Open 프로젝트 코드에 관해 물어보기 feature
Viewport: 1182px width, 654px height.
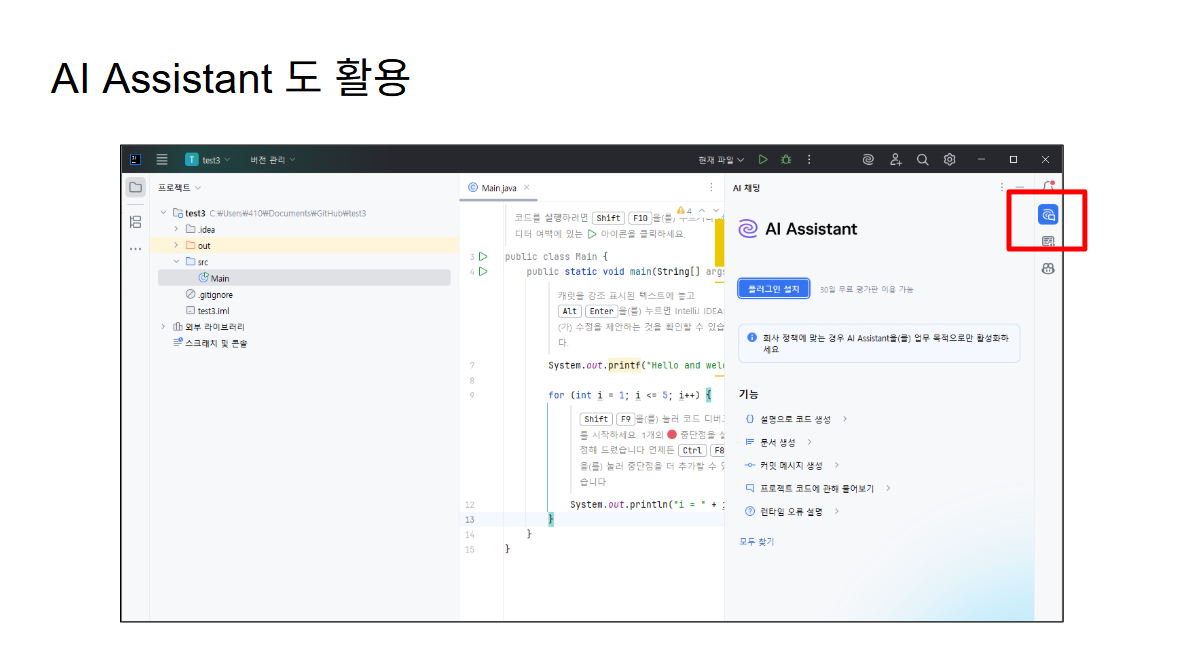click(818, 488)
